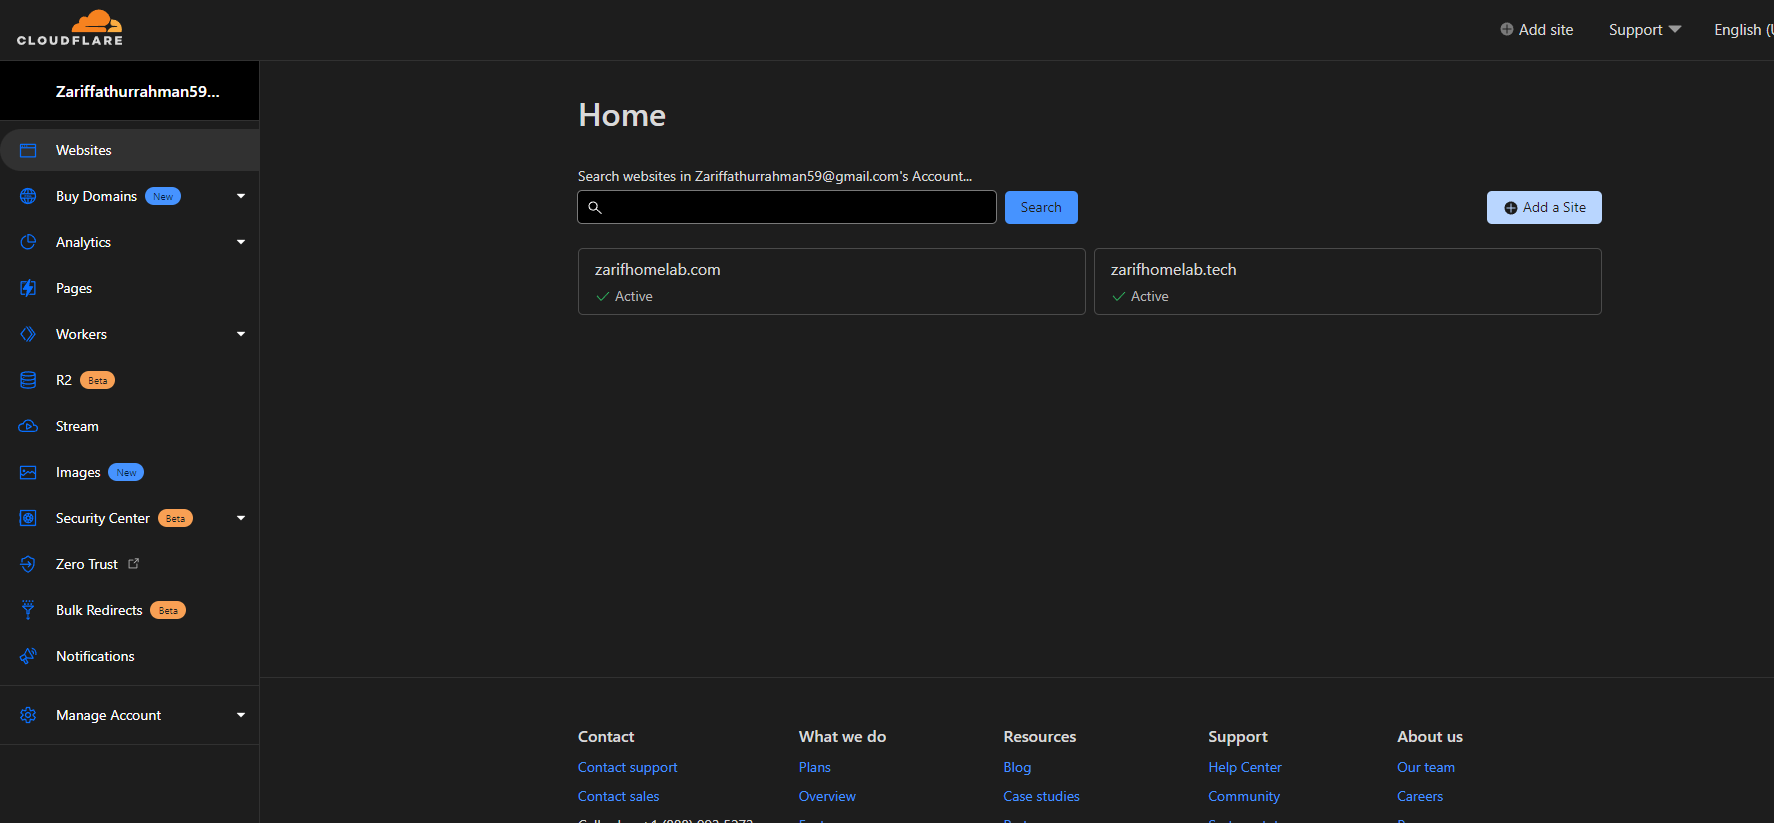Select Websites in the sidebar
This screenshot has height=823, width=1774.
point(84,150)
